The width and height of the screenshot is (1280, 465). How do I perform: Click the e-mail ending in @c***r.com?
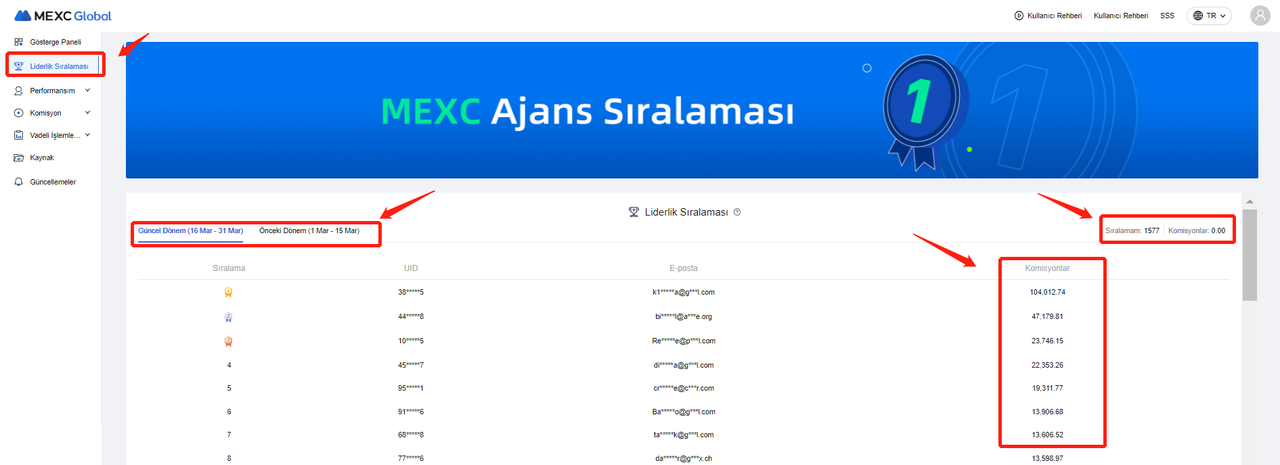[683, 388]
